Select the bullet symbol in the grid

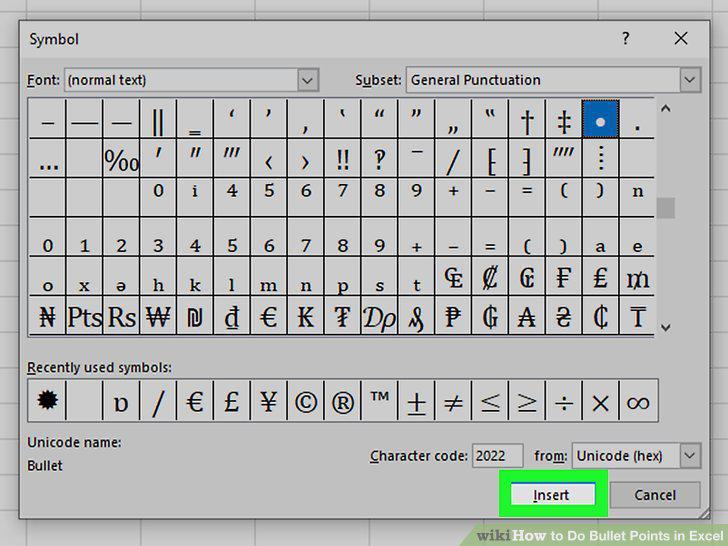600,119
